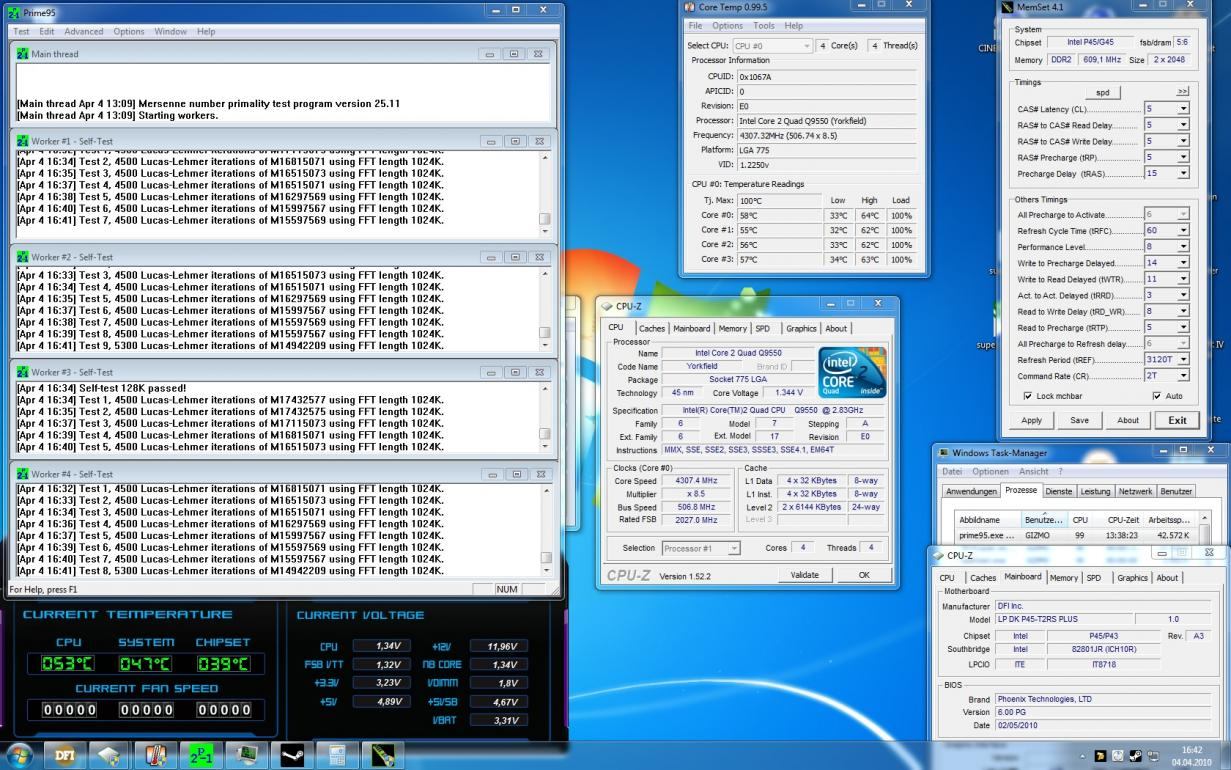This screenshot has width=1231, height=770.
Task: Switch to the Memory tab in CPU-Z
Action: pyautogui.click(x=732, y=329)
